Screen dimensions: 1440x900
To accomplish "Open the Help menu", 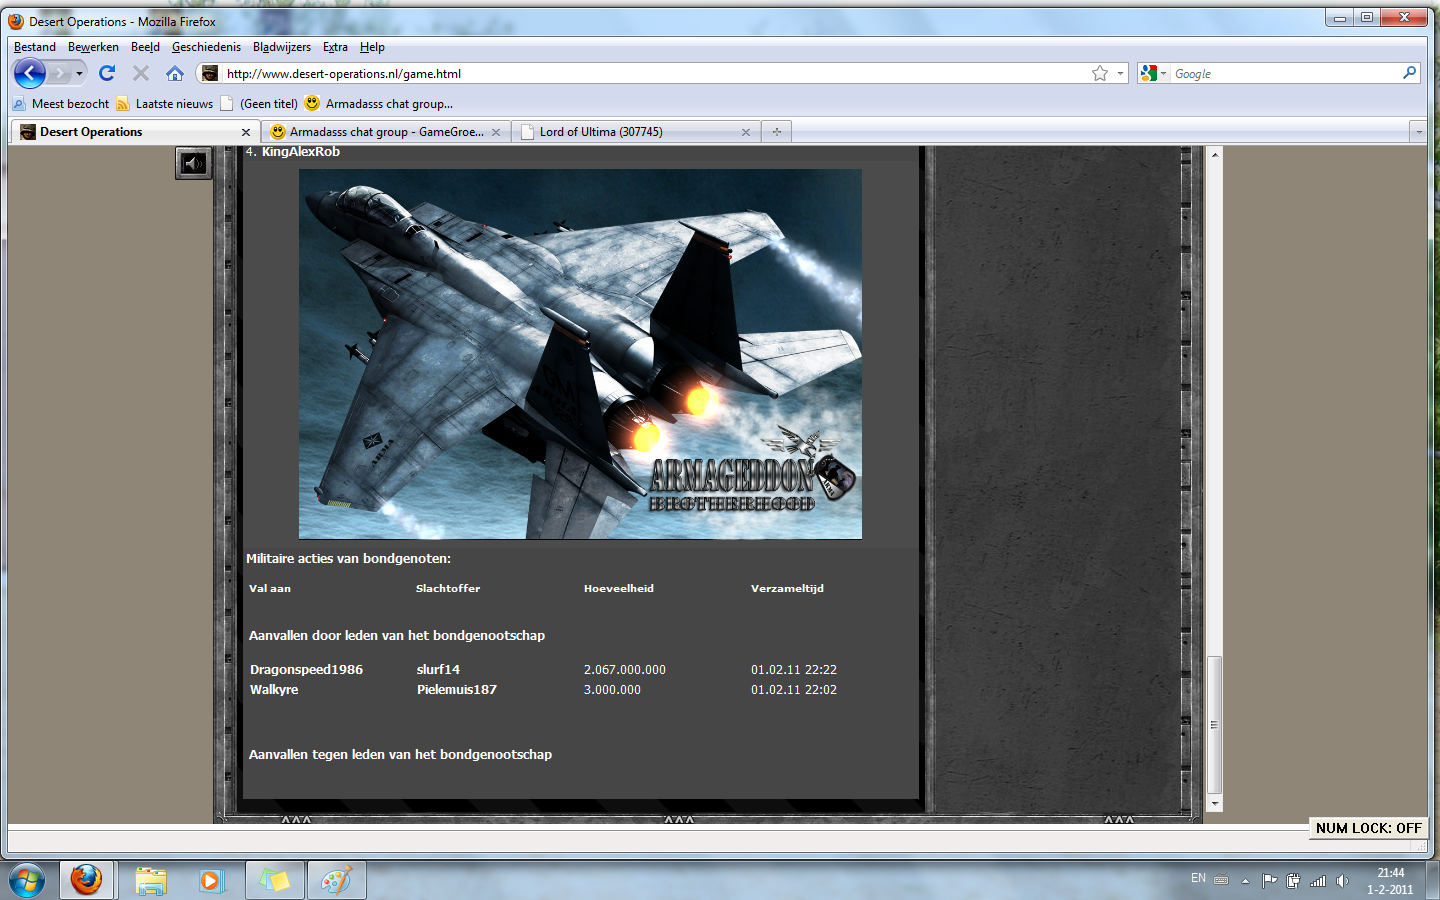I will tap(372, 47).
